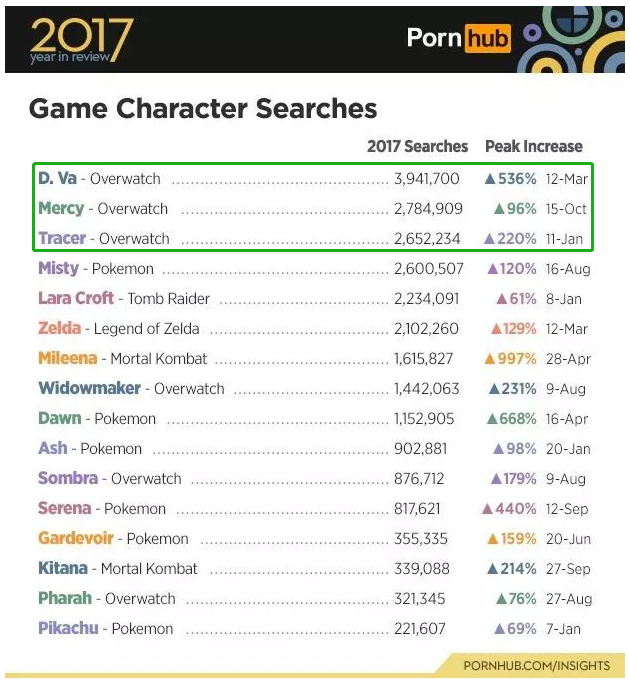The image size is (630, 683).
Task: Open the PORNHUB.COM/INSIGHTS footer link
Action: 537,666
